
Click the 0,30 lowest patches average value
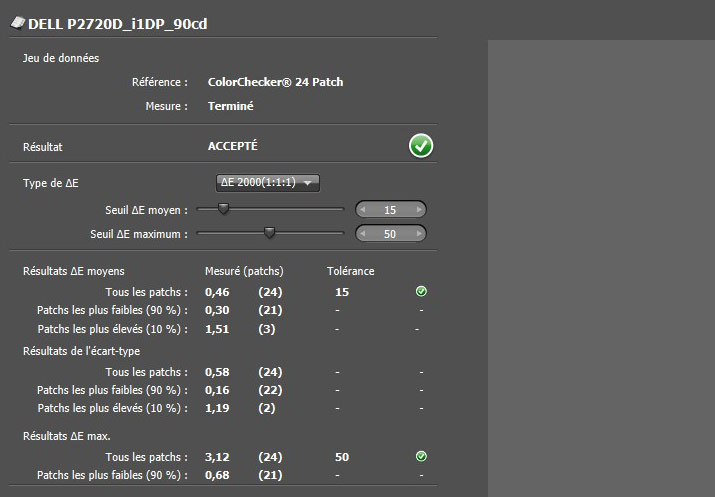click(x=217, y=310)
